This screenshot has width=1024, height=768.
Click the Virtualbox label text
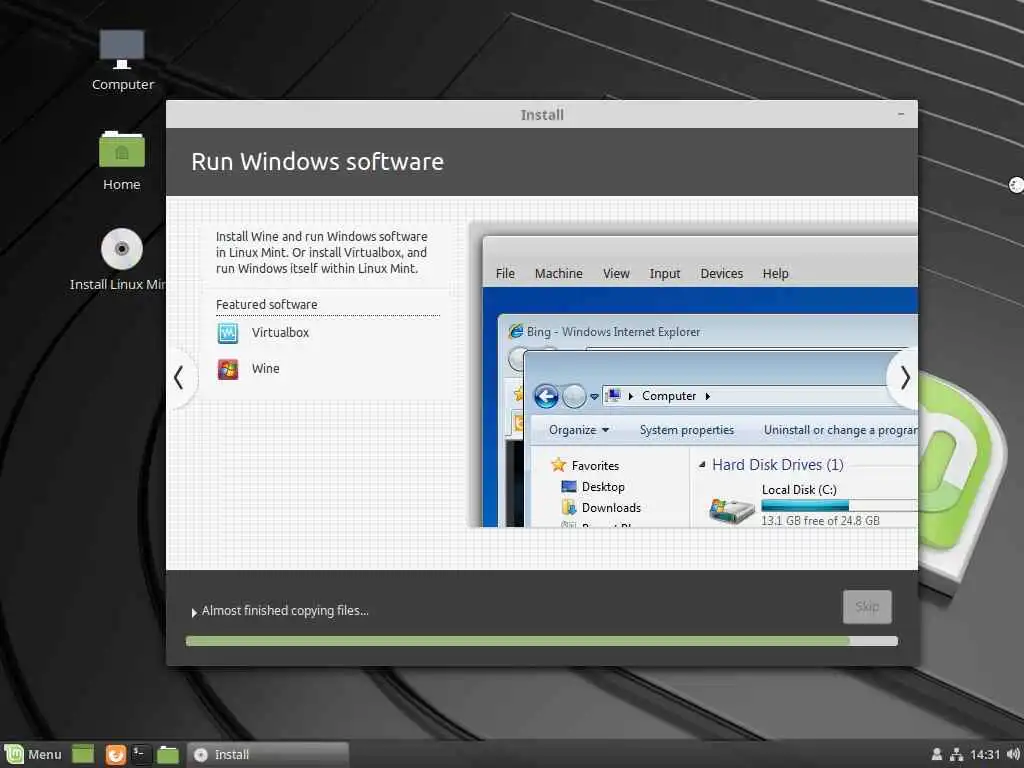tap(280, 332)
